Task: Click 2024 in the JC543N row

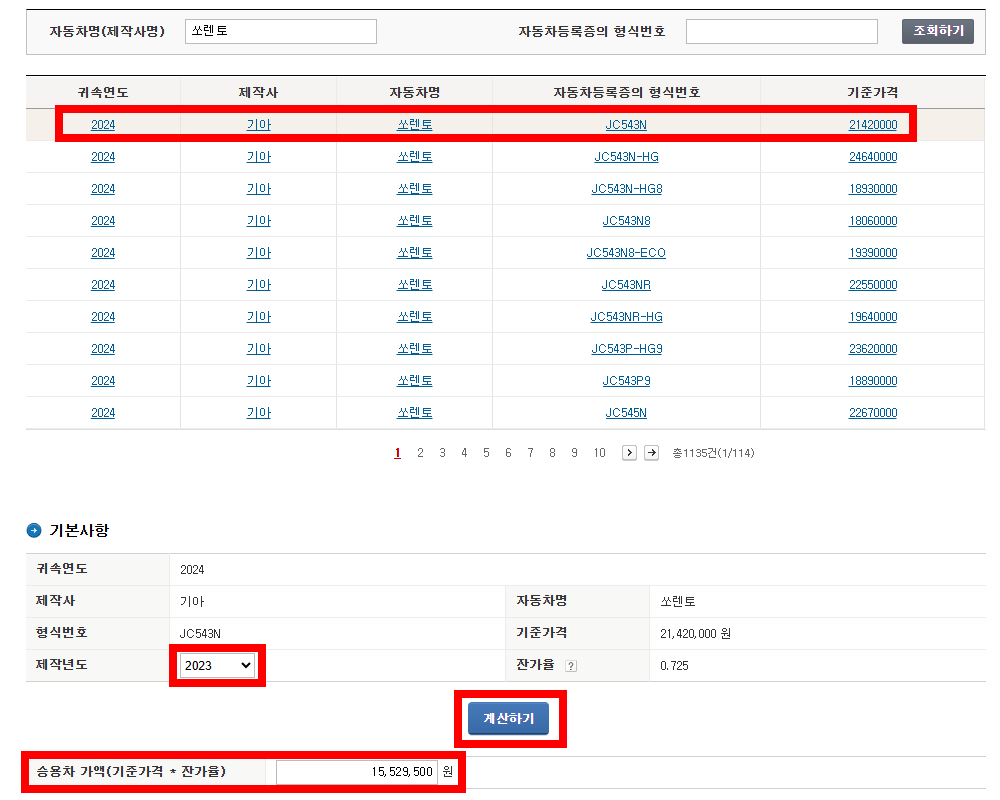Action: point(103,125)
